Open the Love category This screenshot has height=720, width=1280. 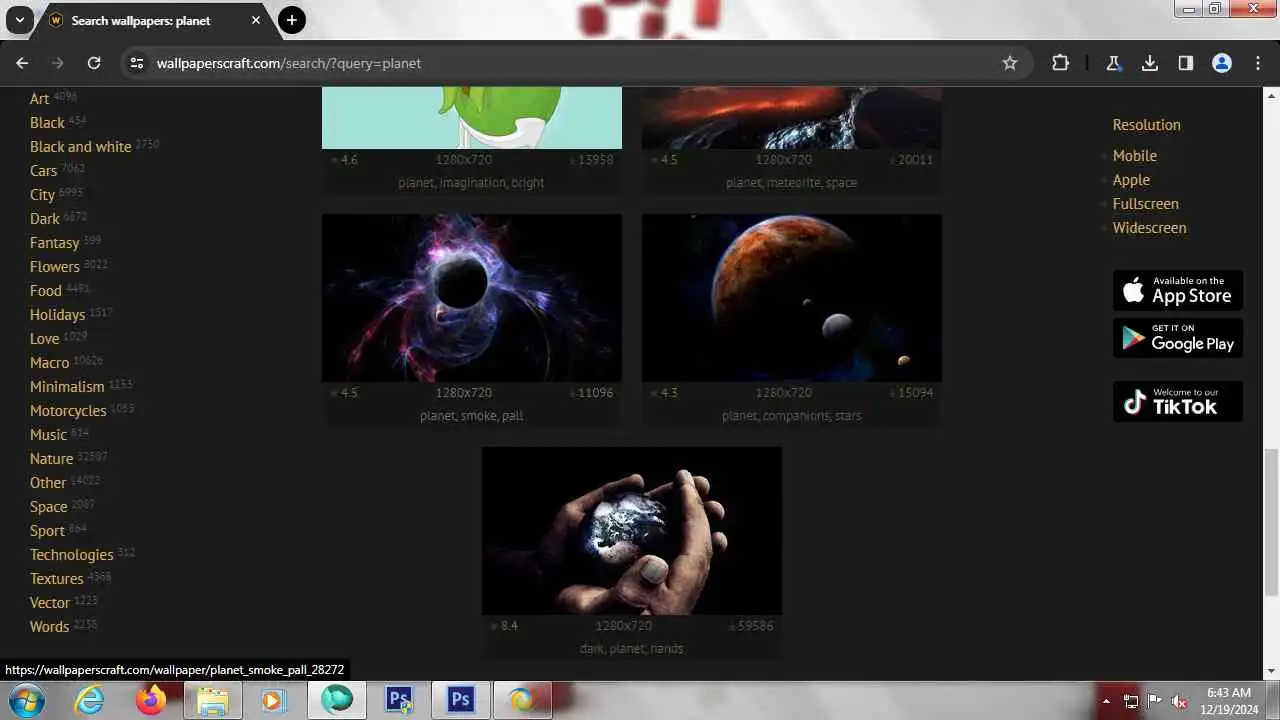pos(44,338)
